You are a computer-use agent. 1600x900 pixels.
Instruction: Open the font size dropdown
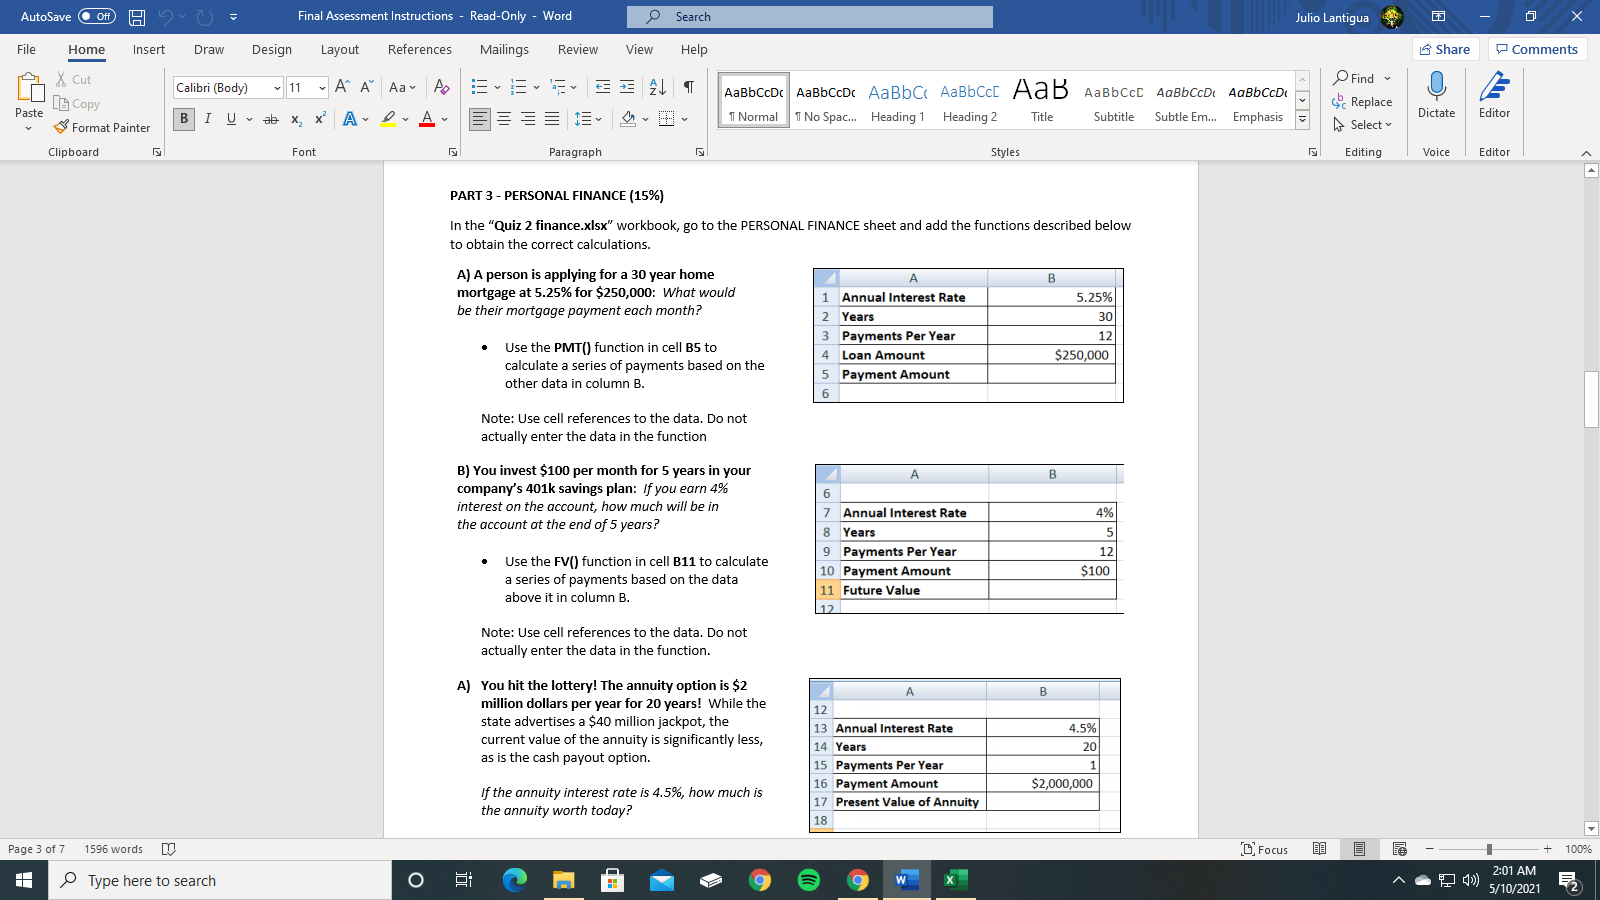tap(323, 87)
